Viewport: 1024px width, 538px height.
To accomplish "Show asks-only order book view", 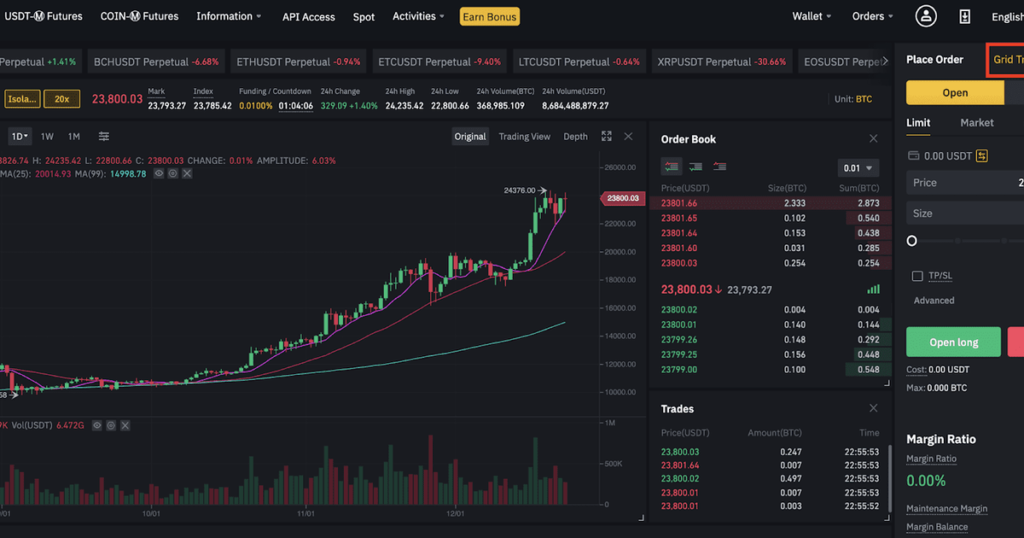I will pyautogui.click(x=720, y=166).
